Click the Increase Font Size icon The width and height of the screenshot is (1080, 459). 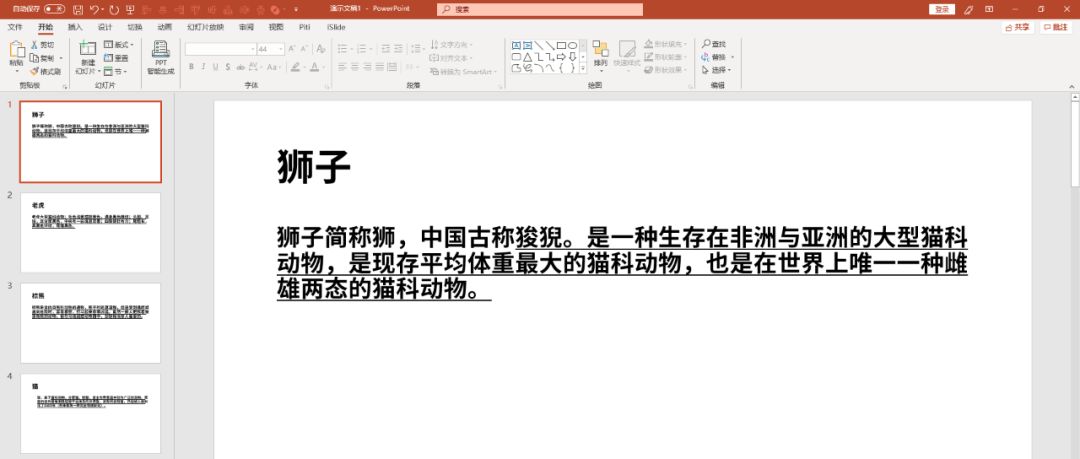point(292,49)
